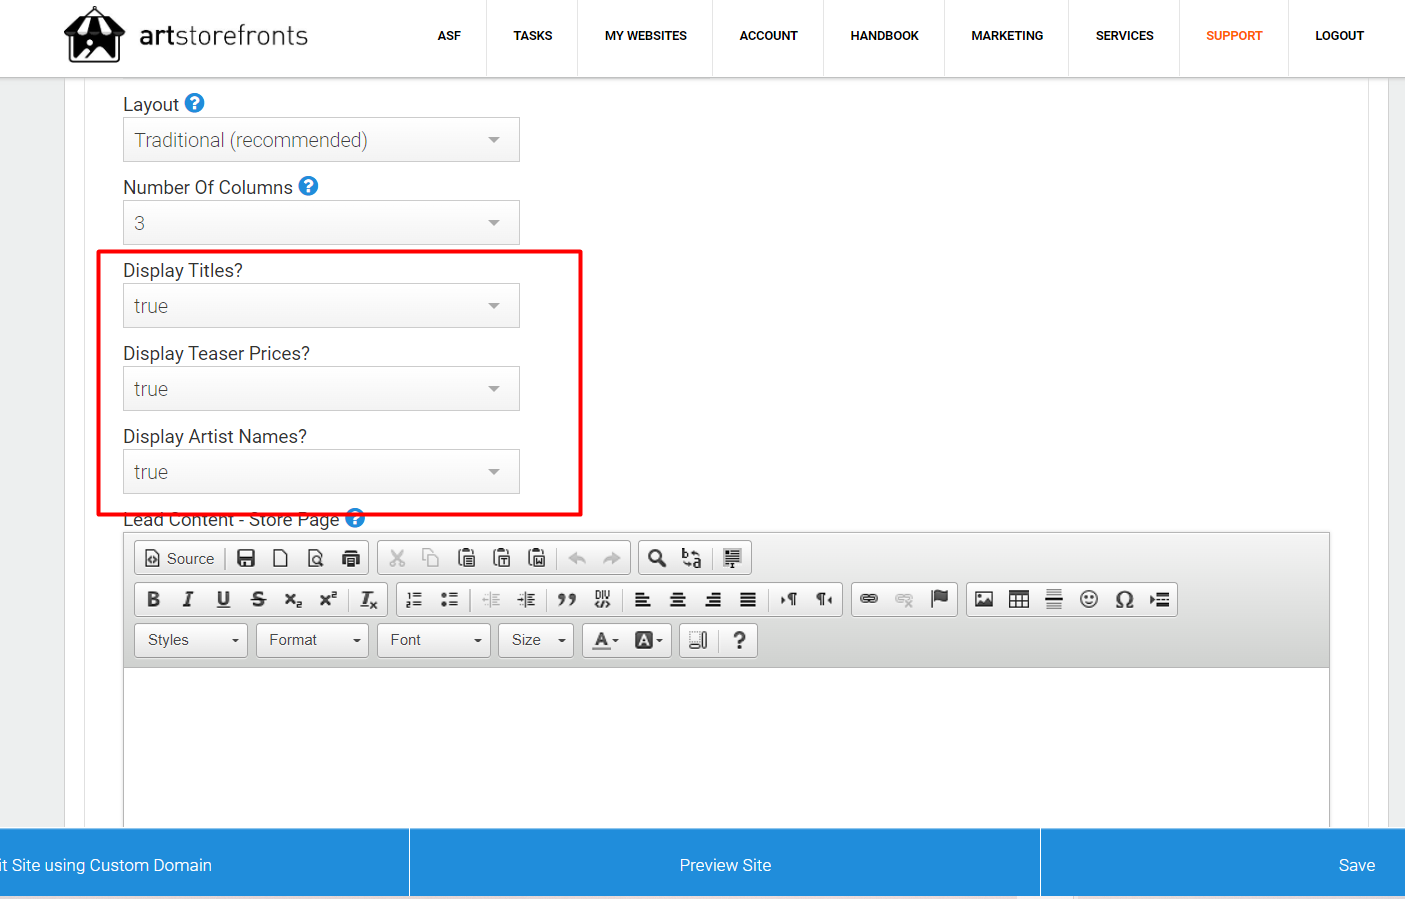Click the Increase Indent icon
Screen dimensions: 1405x899
(x=526, y=599)
